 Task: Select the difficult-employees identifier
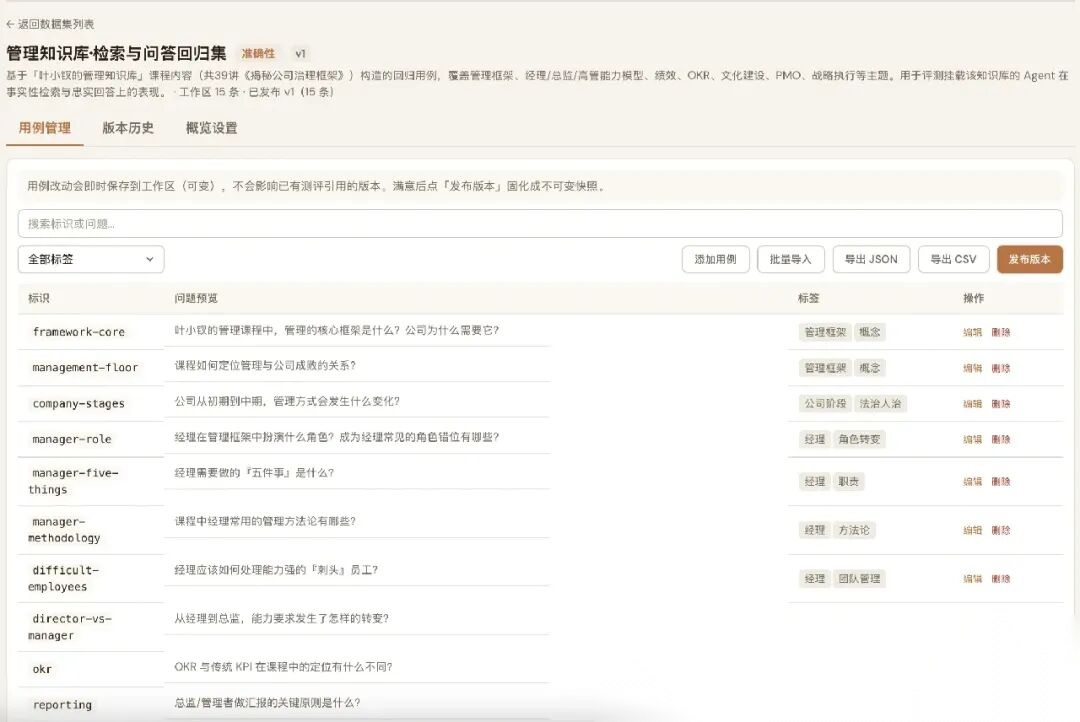pyautogui.click(x=64, y=579)
